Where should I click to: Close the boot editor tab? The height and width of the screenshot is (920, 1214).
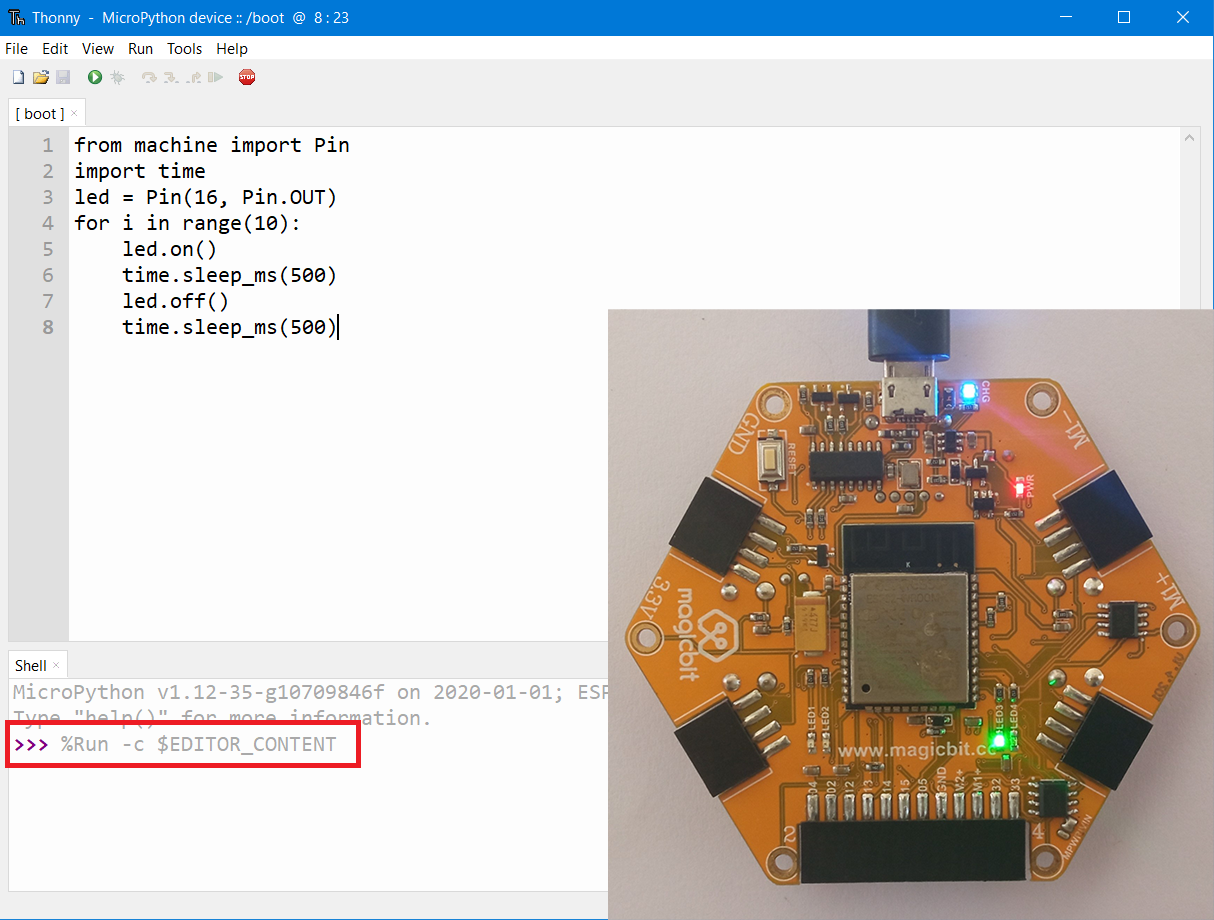pyautogui.click(x=73, y=113)
